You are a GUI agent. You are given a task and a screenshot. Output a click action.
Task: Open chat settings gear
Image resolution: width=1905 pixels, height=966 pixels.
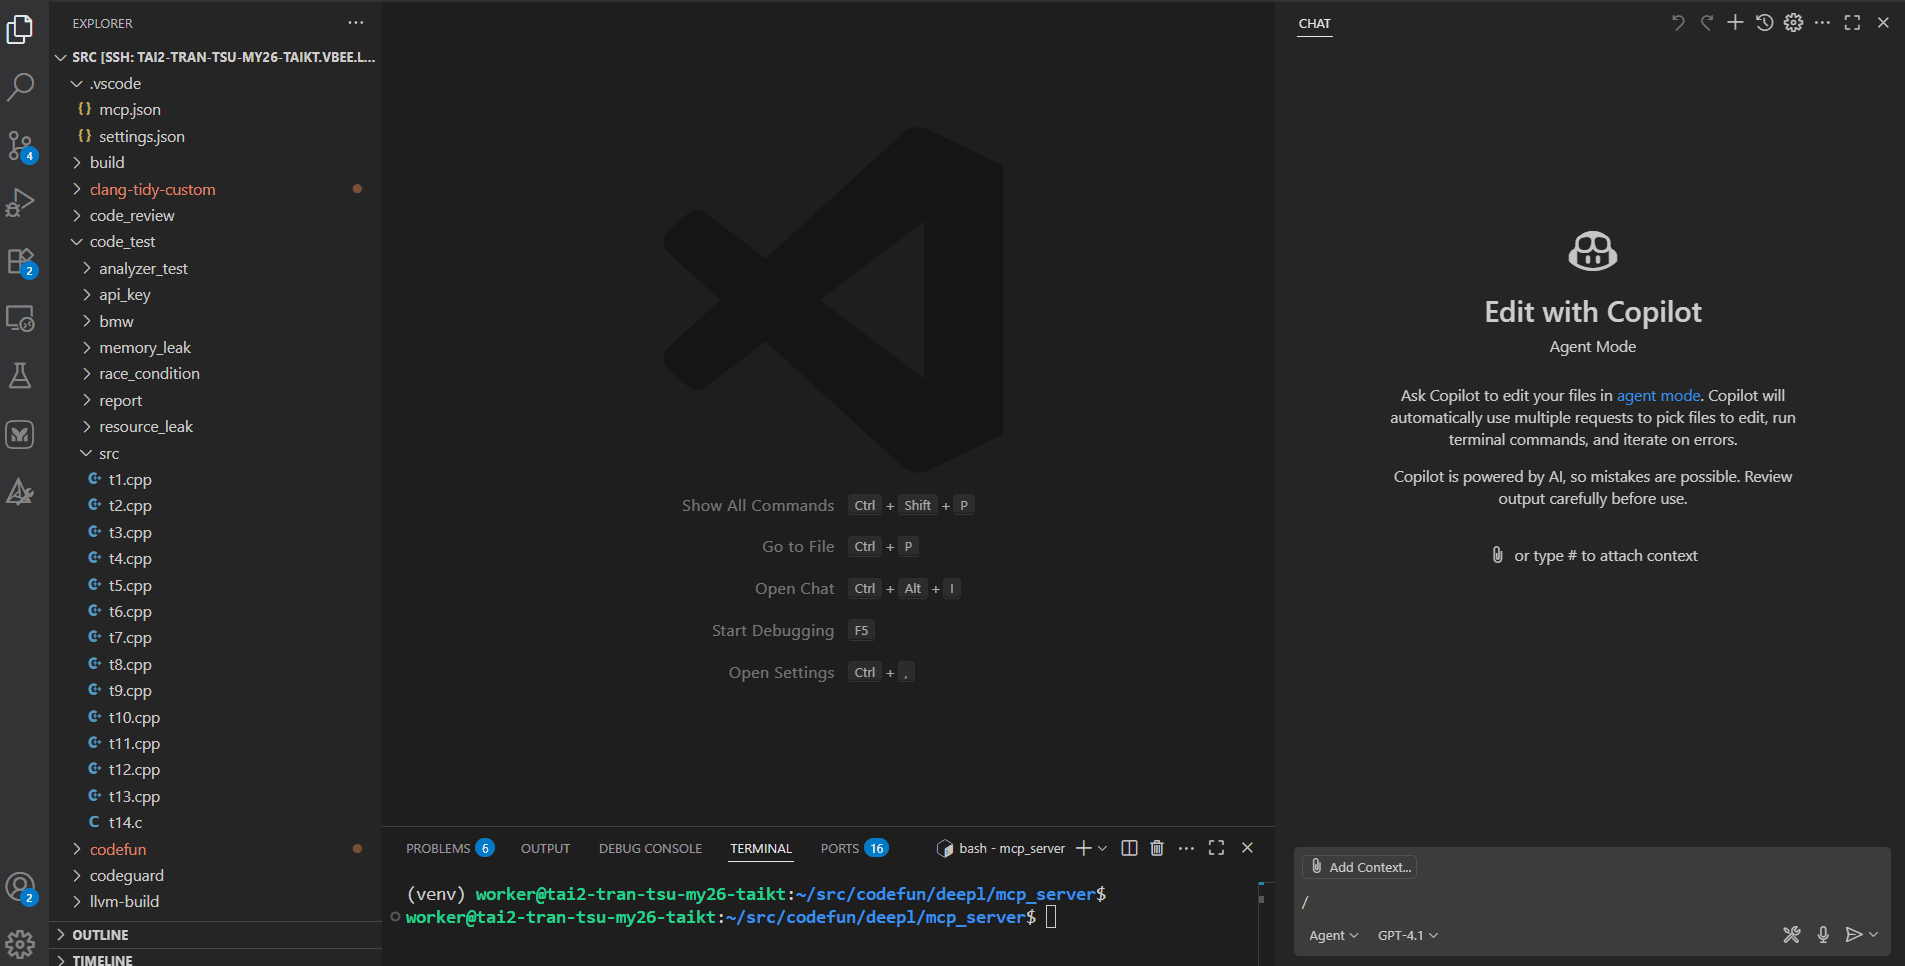point(1793,23)
